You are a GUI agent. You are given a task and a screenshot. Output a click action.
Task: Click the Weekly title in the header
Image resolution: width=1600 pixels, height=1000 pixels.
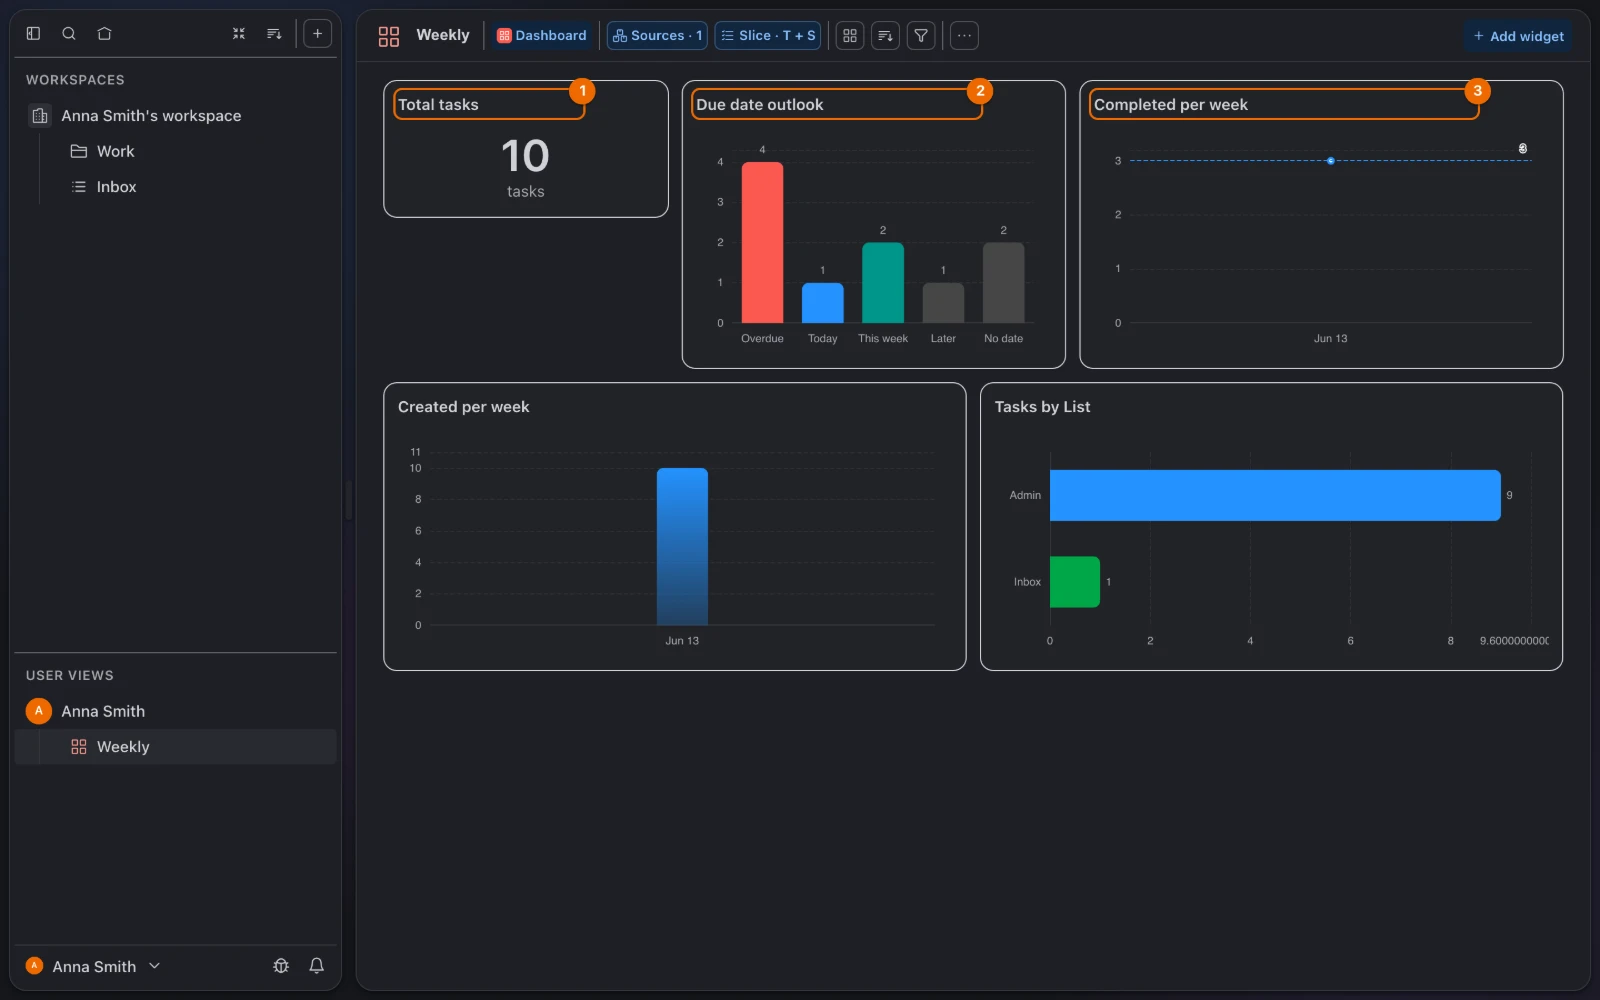click(x=443, y=35)
